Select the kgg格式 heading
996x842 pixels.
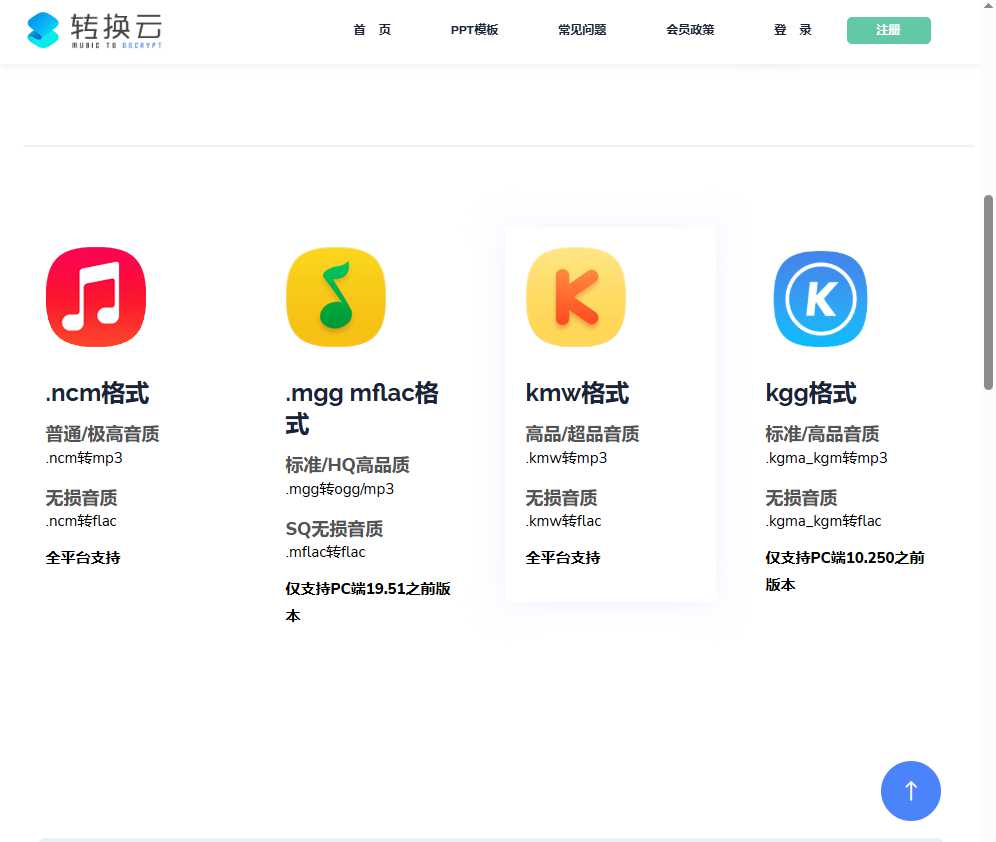(x=812, y=393)
